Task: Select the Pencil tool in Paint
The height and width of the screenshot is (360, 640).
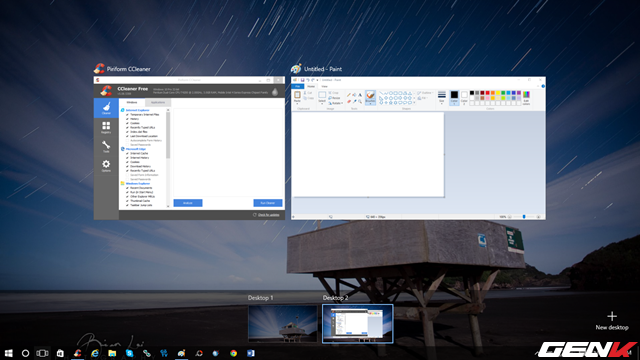Action: click(349, 95)
